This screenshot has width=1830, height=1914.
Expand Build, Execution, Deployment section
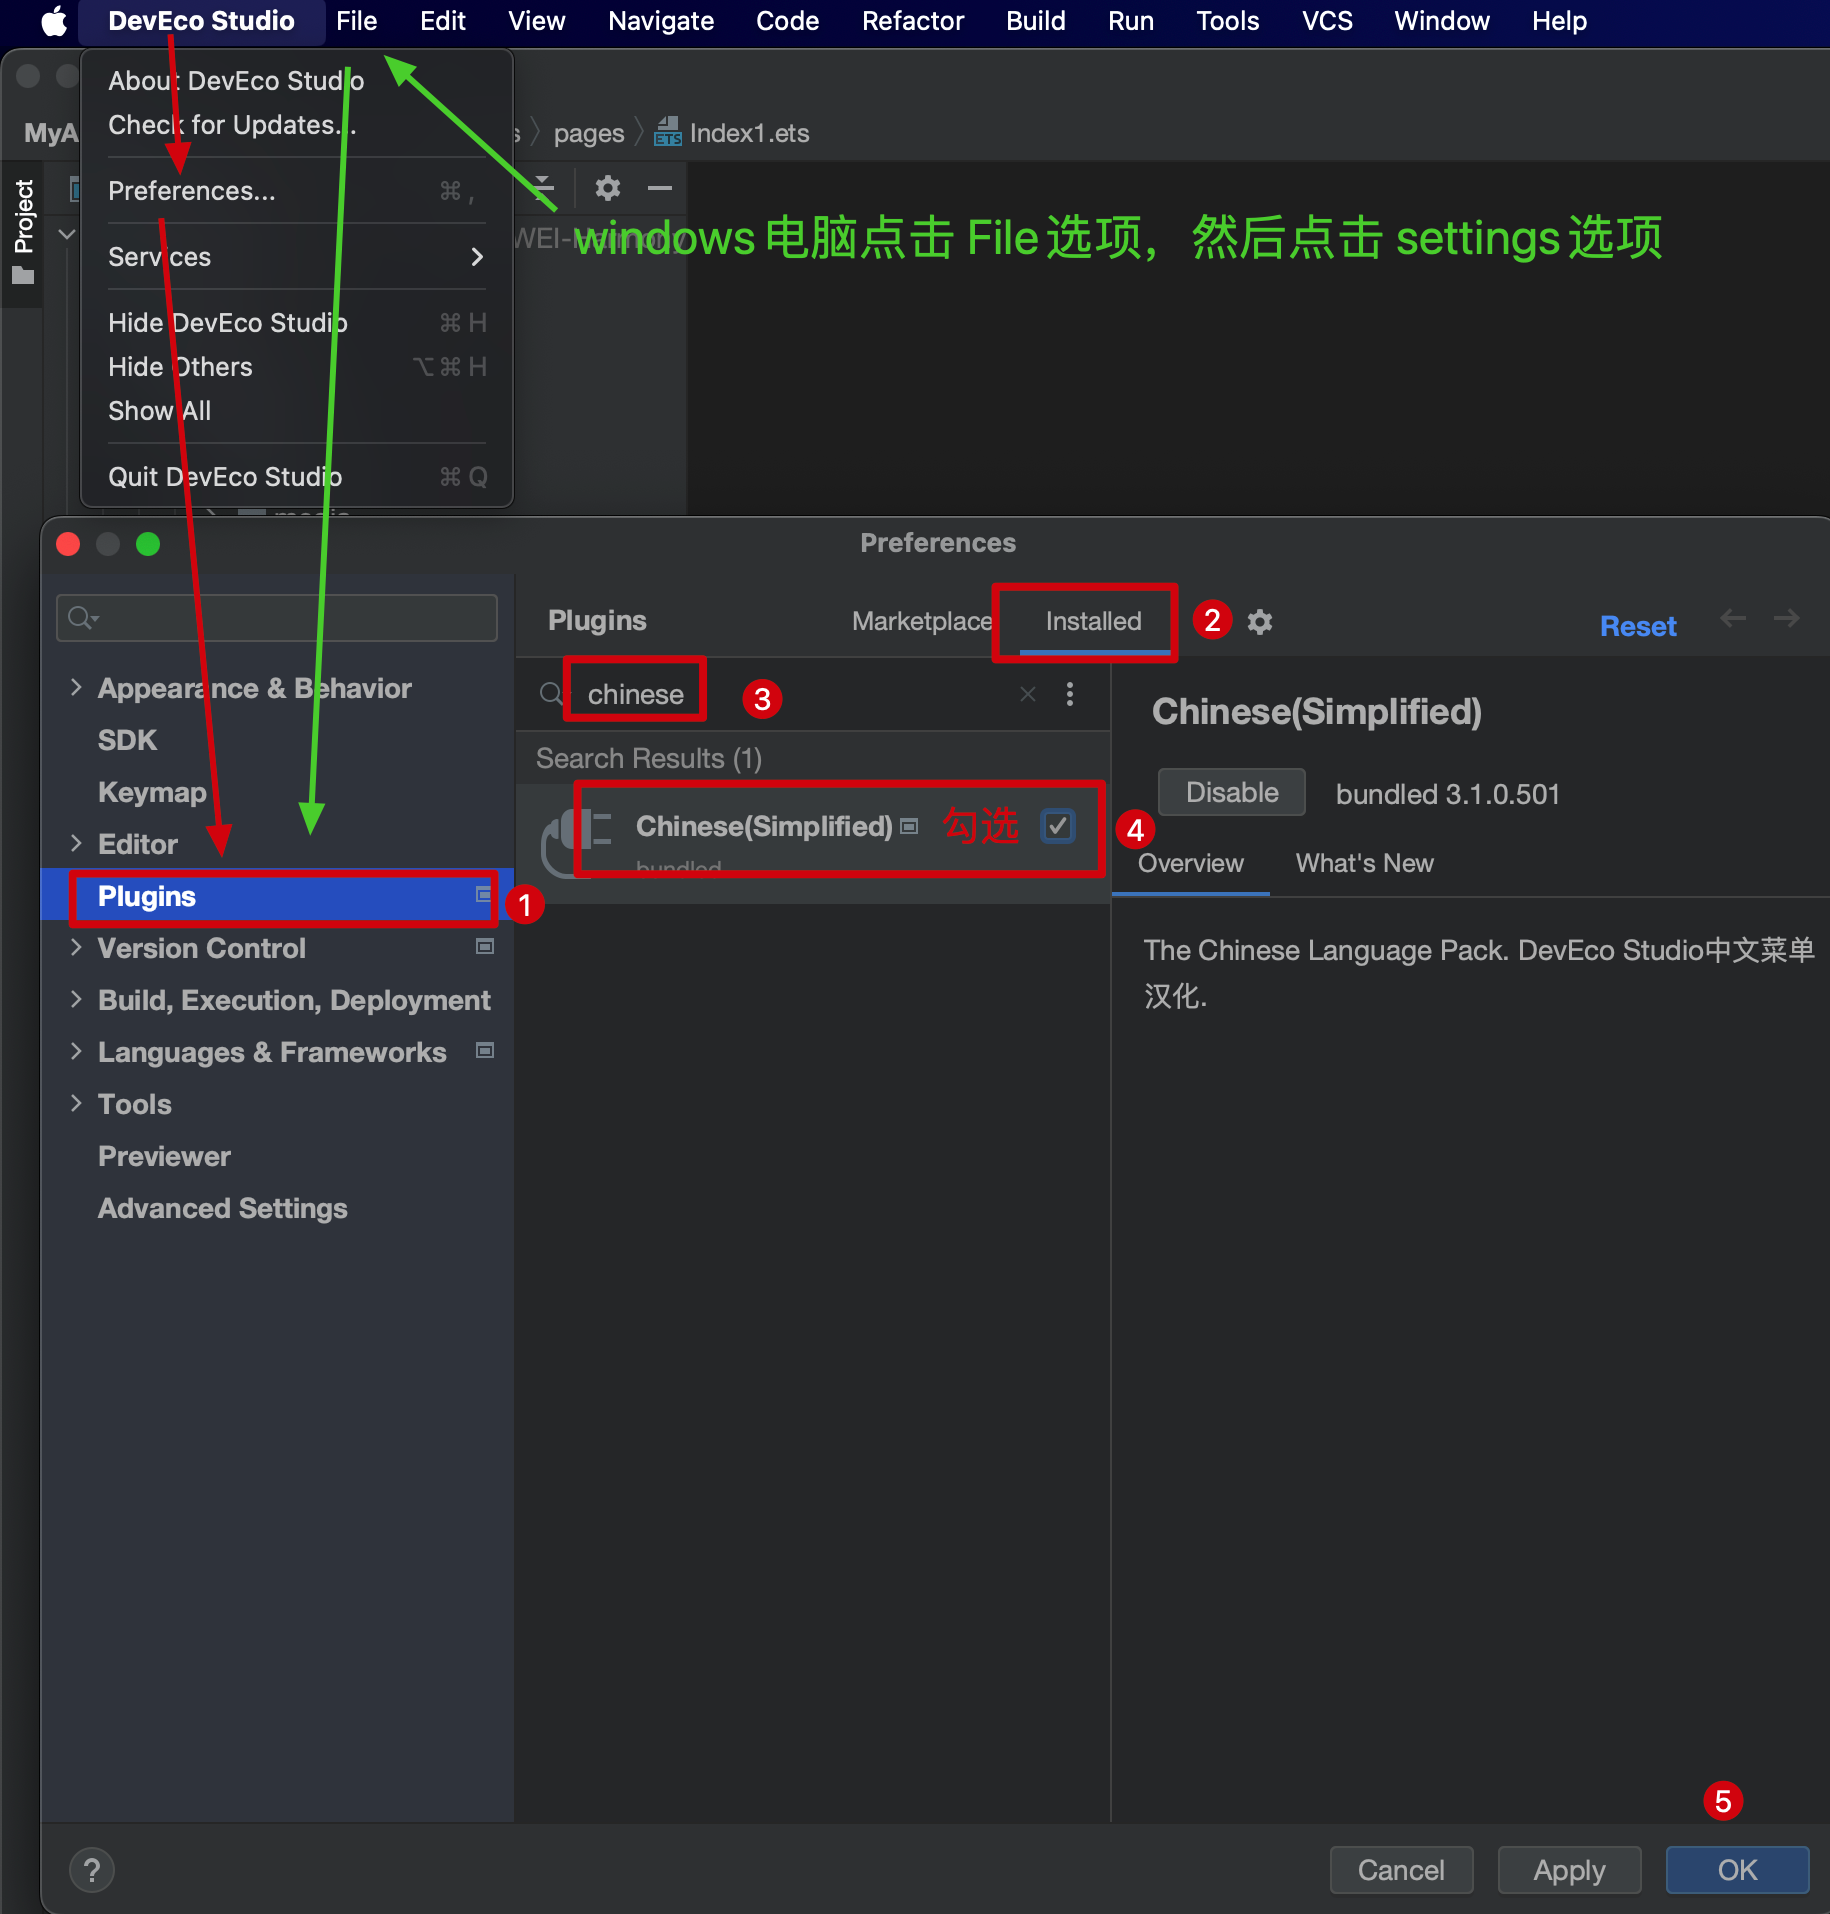[76, 999]
